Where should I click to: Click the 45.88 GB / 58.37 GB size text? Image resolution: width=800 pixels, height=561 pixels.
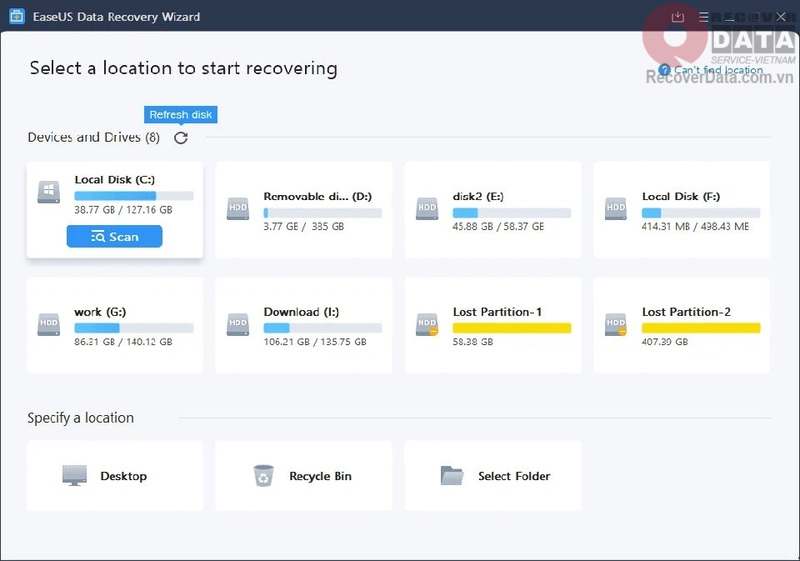point(498,226)
